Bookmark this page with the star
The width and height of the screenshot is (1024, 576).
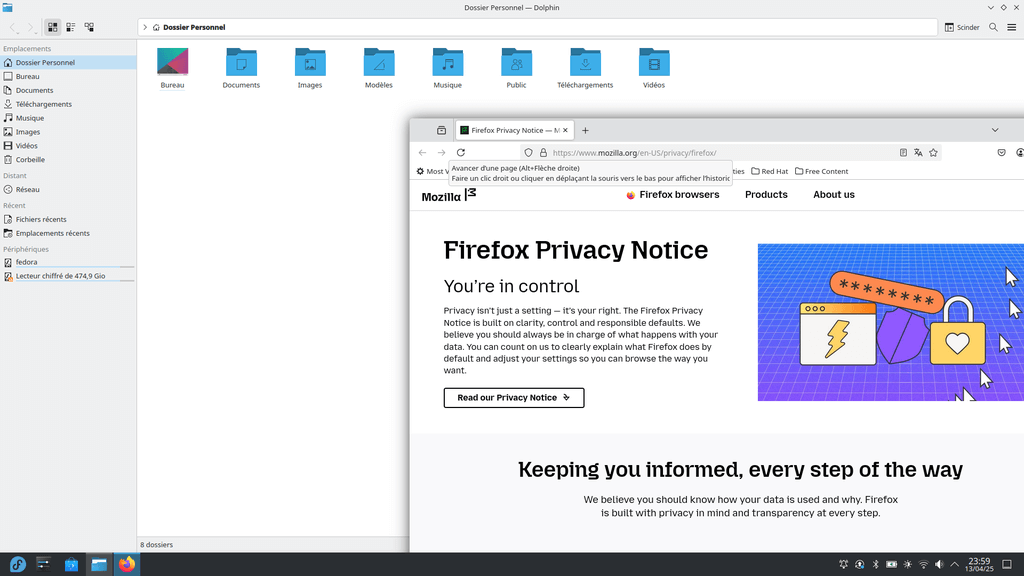[934, 153]
